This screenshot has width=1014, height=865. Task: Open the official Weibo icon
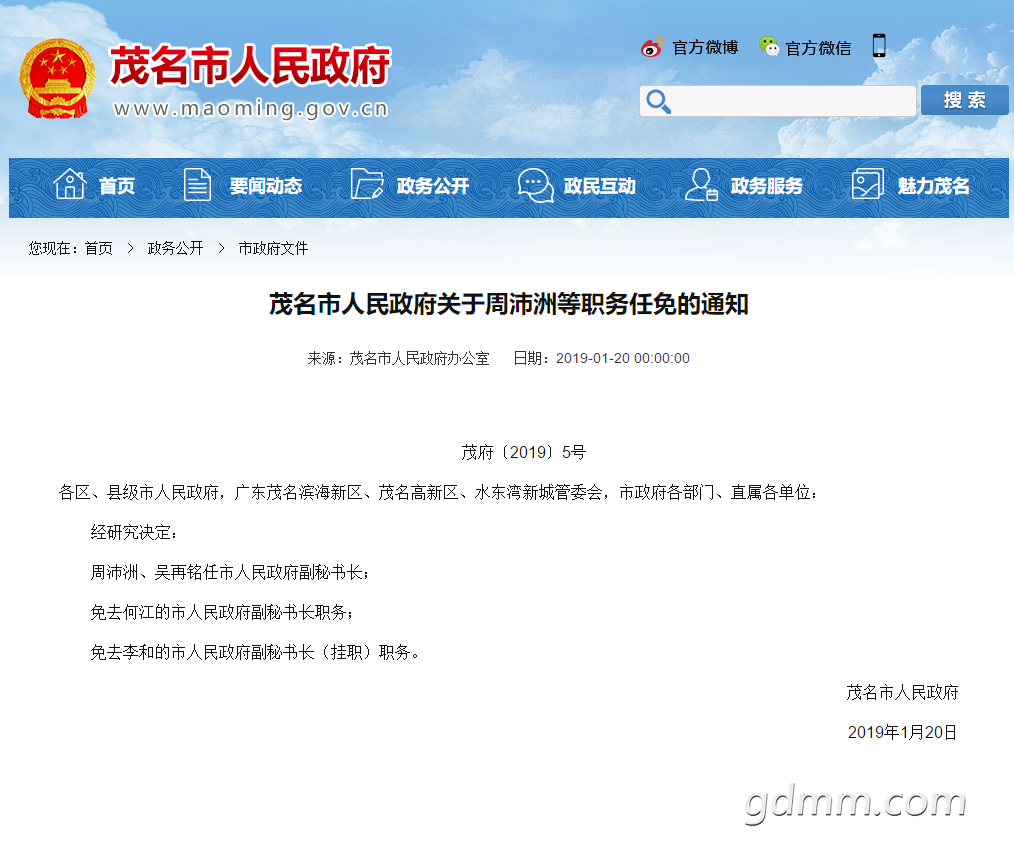pos(652,47)
